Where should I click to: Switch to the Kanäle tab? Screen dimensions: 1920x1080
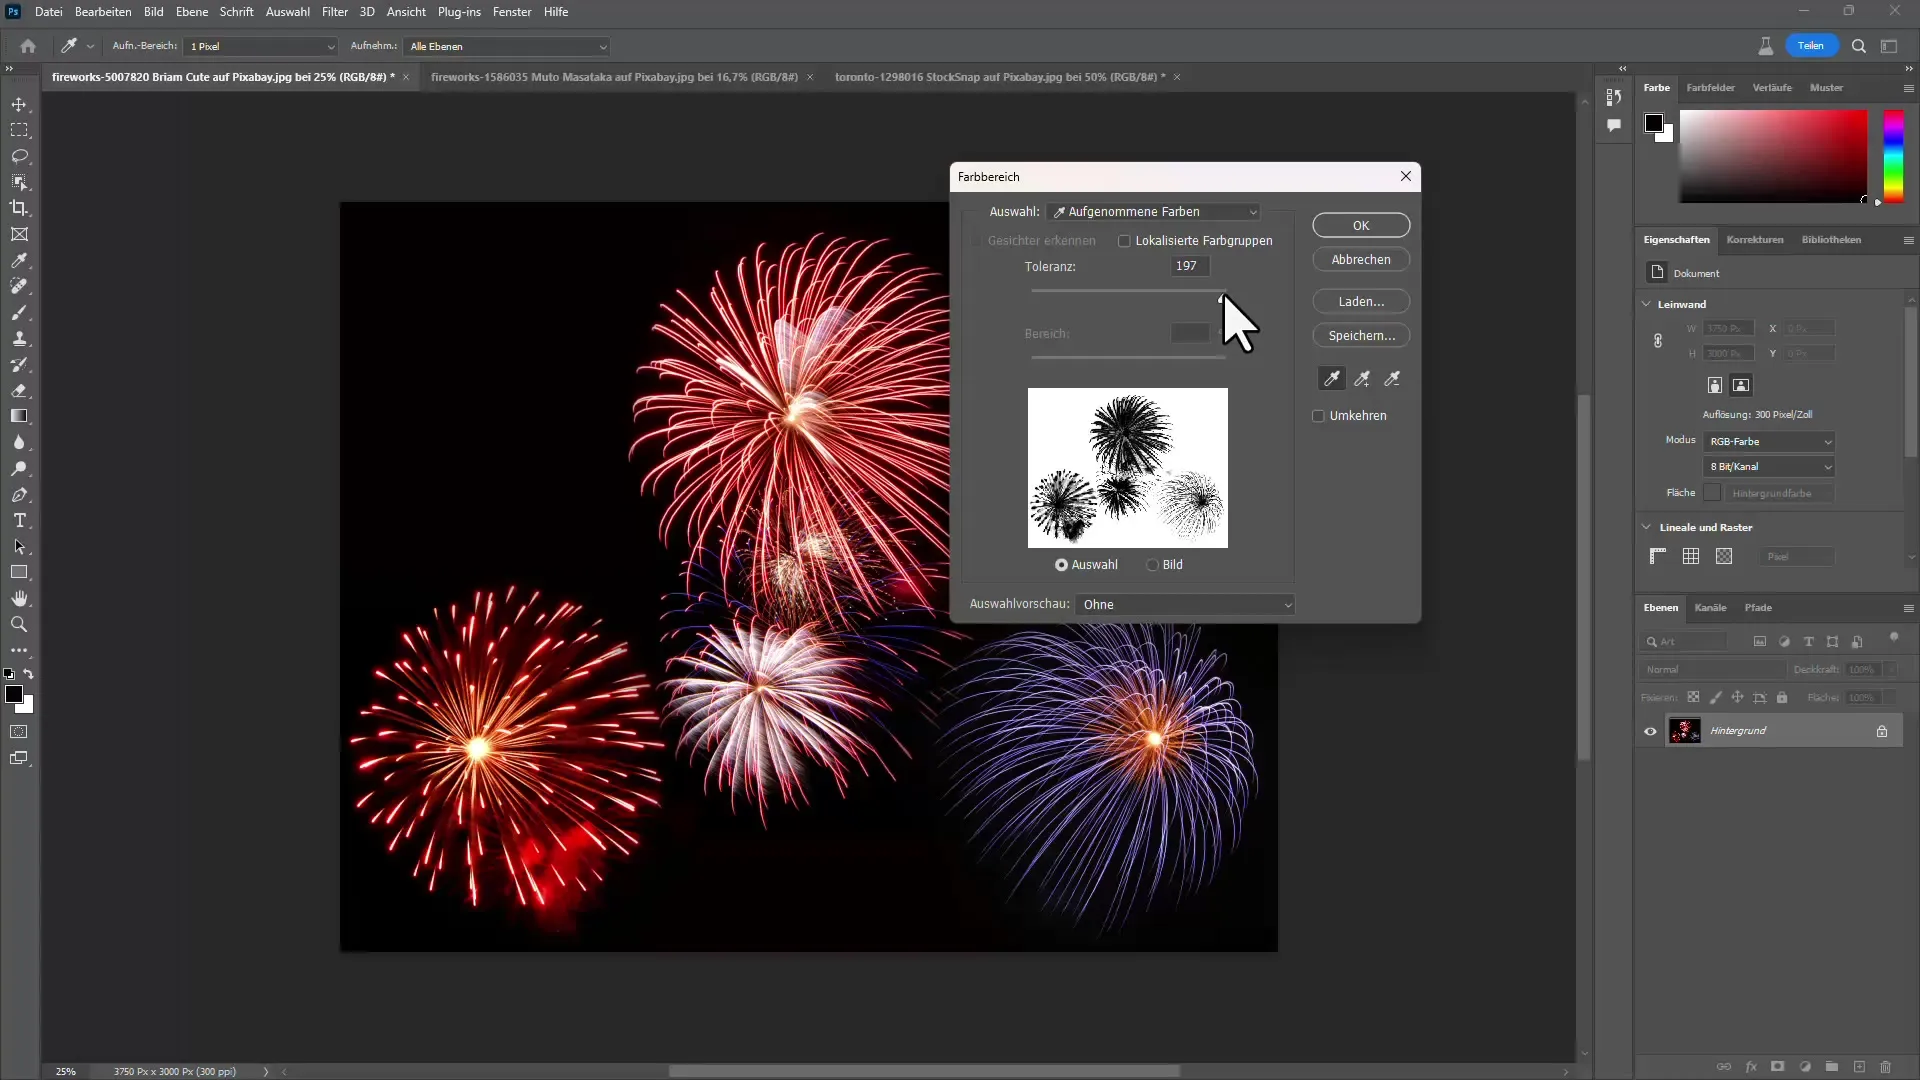(1710, 608)
